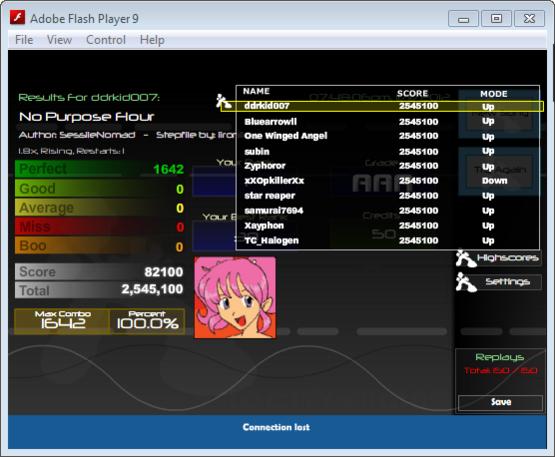Viewport: 555px width, 457px height.
Task: Click the Replays label
Action: [x=499, y=357]
